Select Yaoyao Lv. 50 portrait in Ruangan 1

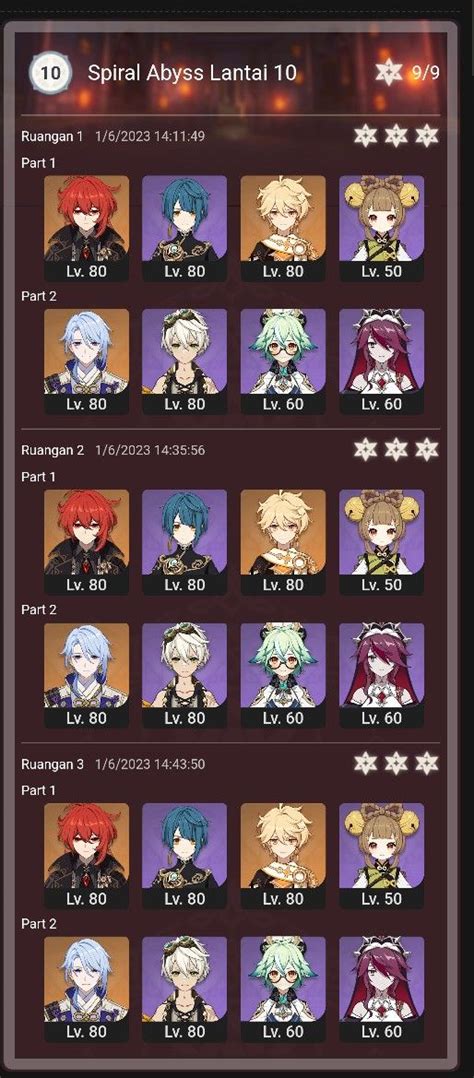382,228
